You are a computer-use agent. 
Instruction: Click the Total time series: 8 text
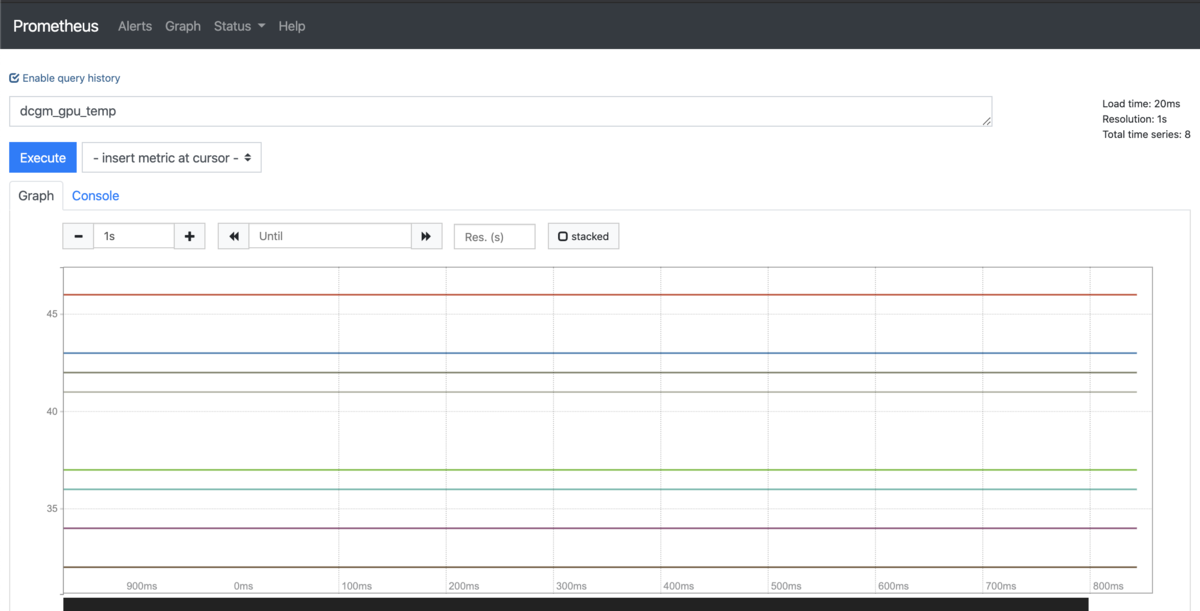[1146, 134]
